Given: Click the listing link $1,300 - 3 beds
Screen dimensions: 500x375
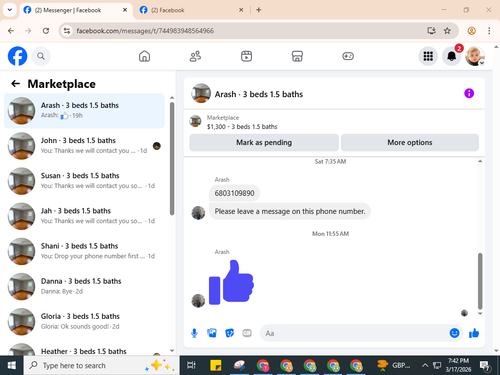Looking at the screenshot, I should [x=242, y=127].
